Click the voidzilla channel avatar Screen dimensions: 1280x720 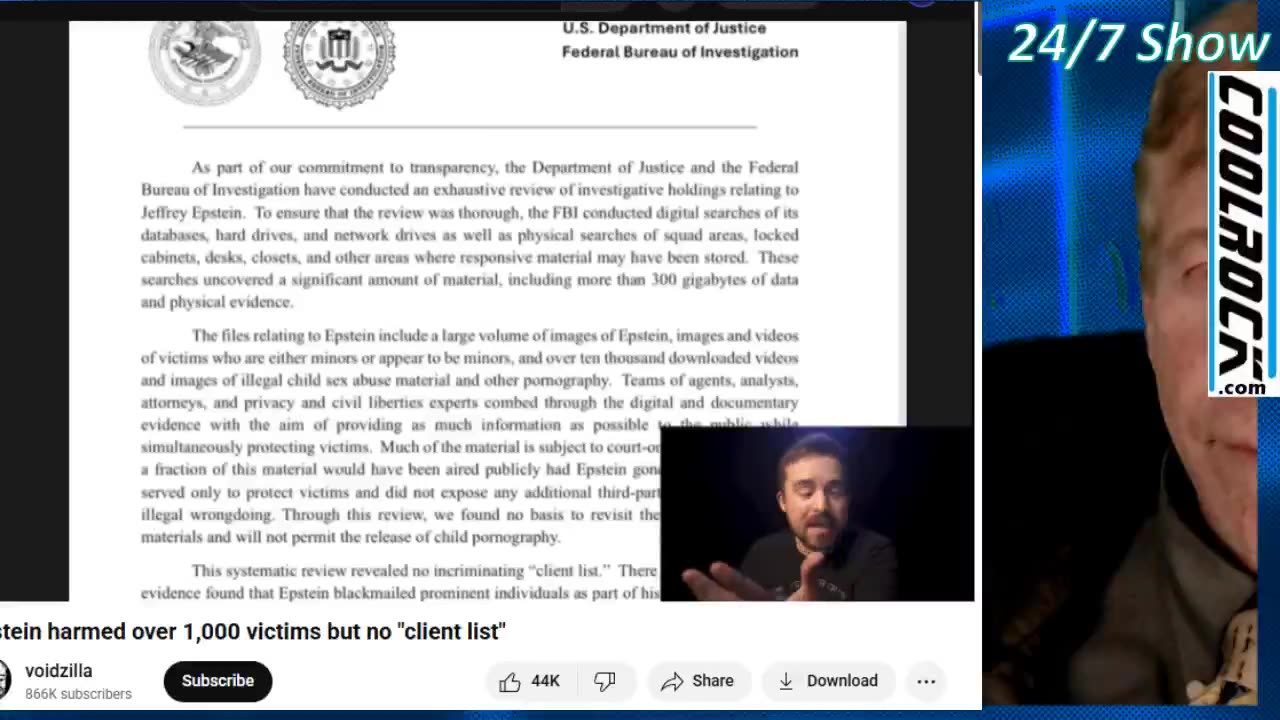tap(5, 681)
